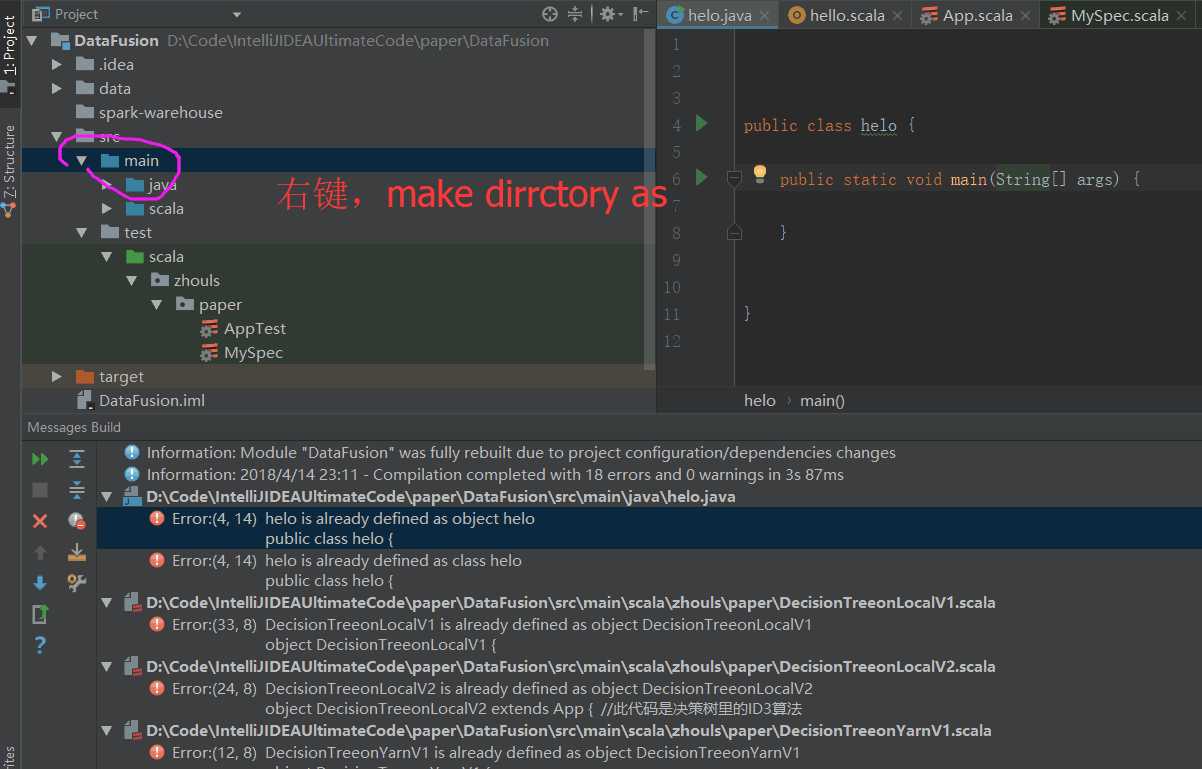Run helo class from line 4 gutter
The width and height of the screenshot is (1202, 769).
[x=701, y=123]
